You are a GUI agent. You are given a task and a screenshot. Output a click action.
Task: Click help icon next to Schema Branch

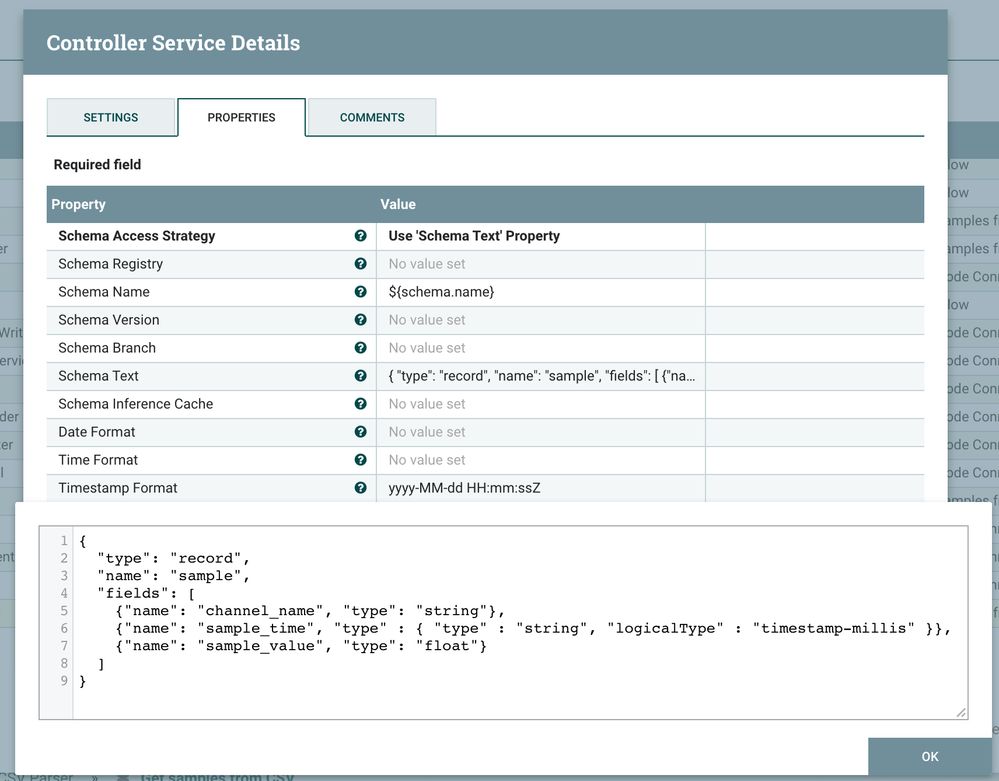360,348
